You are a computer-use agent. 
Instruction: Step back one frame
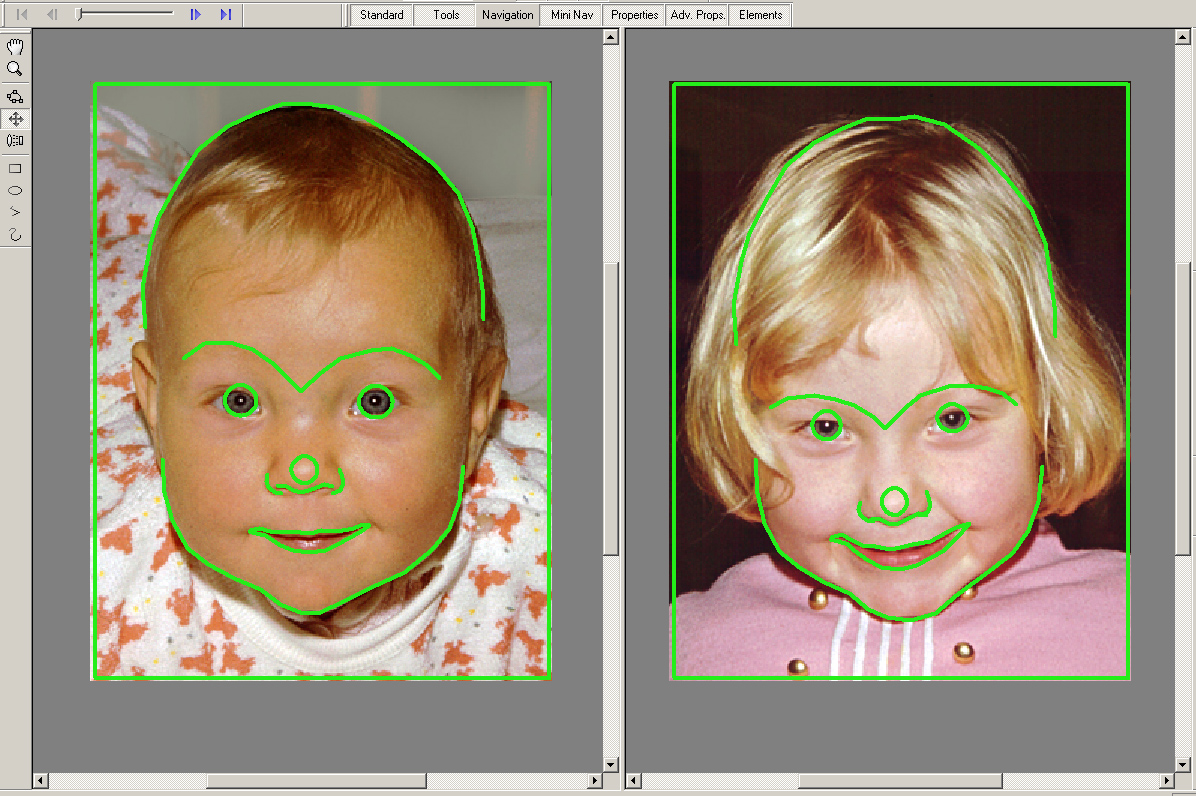(52, 14)
